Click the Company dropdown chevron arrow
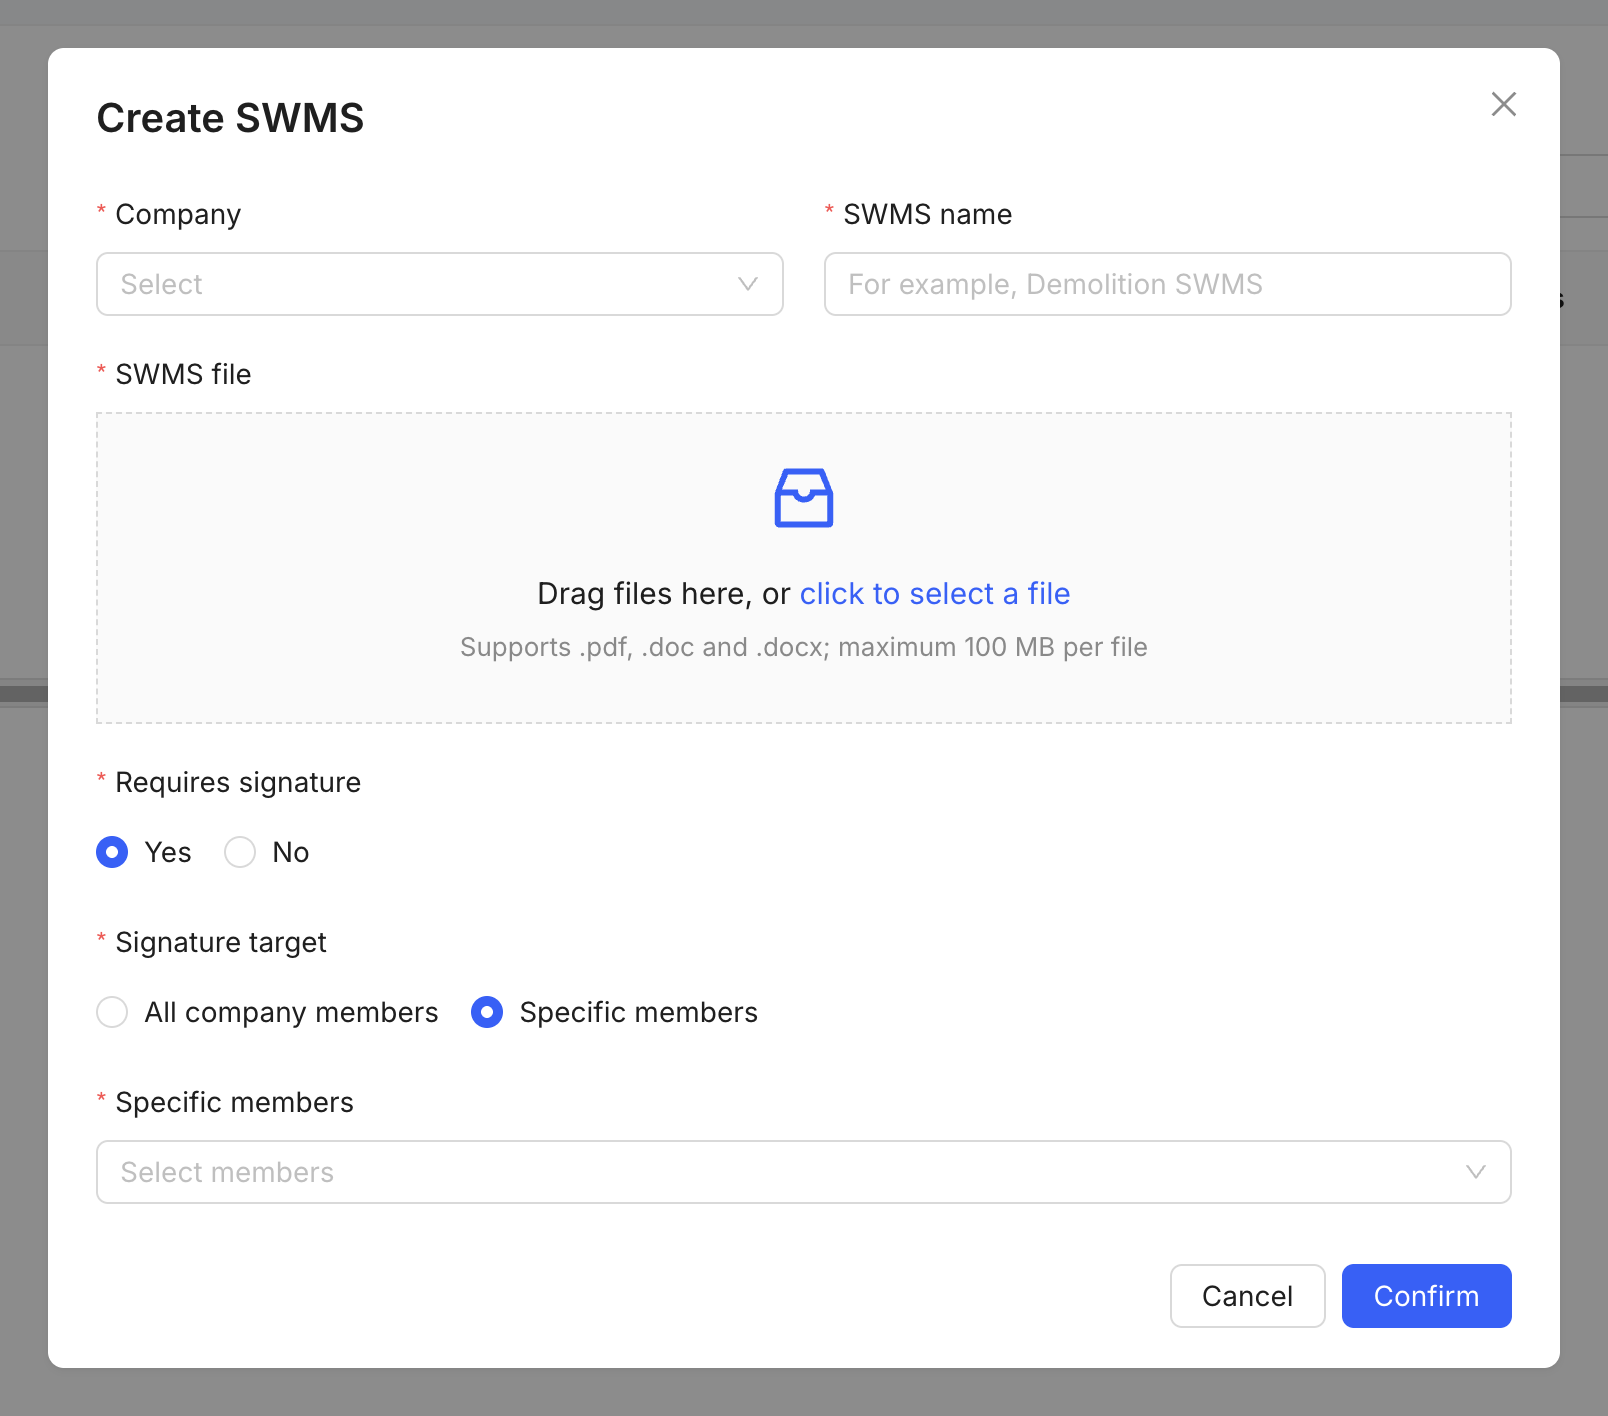The width and height of the screenshot is (1608, 1416). coord(747,284)
